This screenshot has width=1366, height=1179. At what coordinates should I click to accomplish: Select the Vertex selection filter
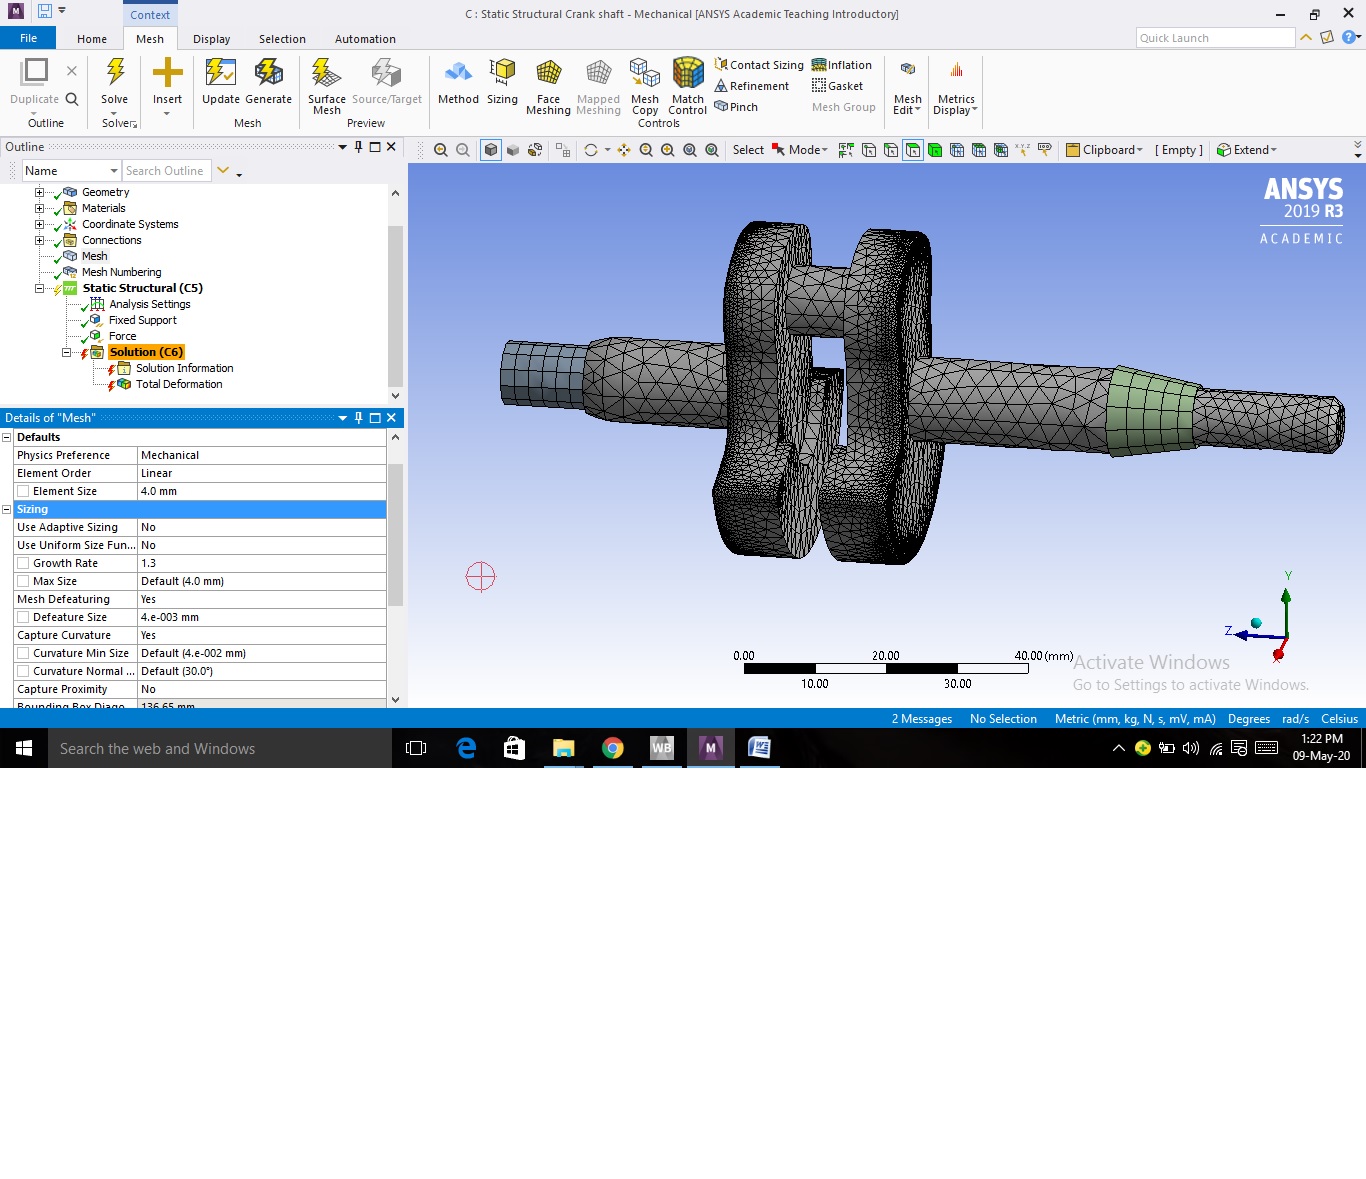[869, 150]
